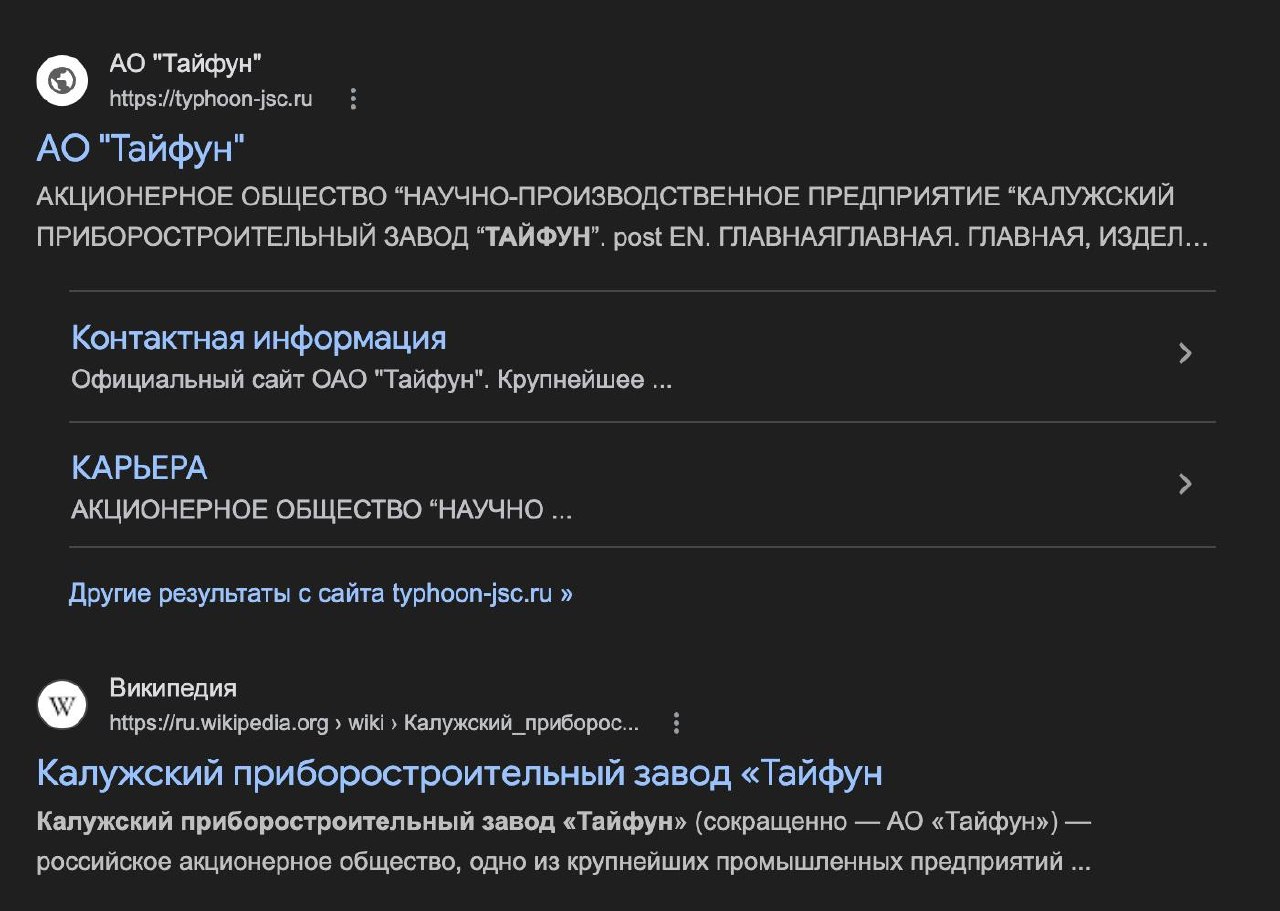Click the "российское акционерное общество" snippet line
Screen dimensions: 1280x911
562,862
